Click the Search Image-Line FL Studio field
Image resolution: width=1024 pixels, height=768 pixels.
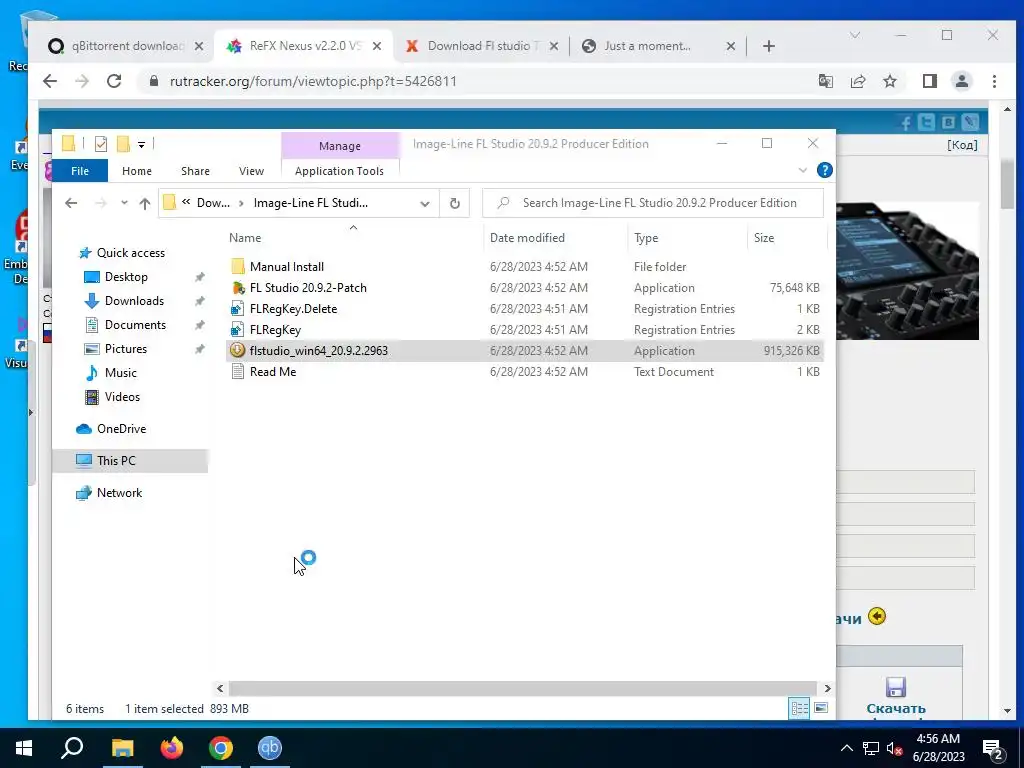point(652,203)
